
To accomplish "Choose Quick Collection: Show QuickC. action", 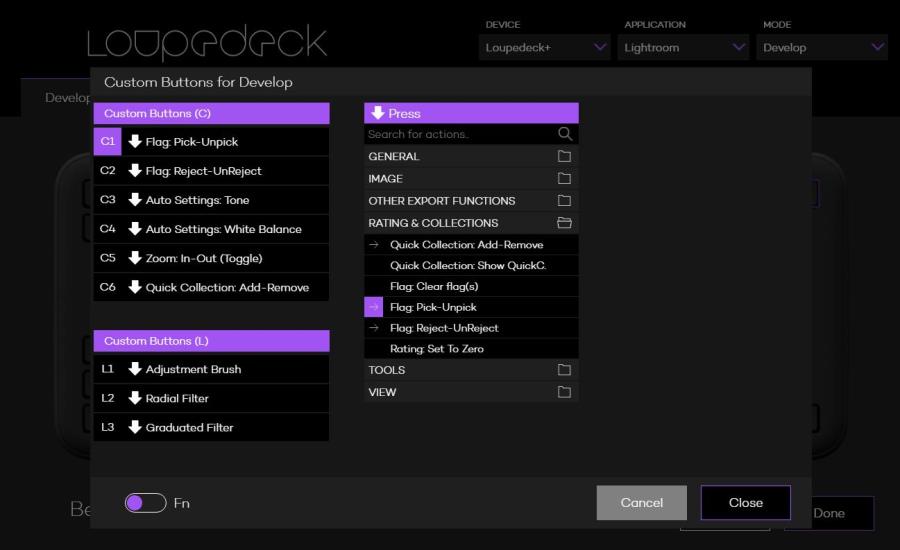I will coord(471,265).
